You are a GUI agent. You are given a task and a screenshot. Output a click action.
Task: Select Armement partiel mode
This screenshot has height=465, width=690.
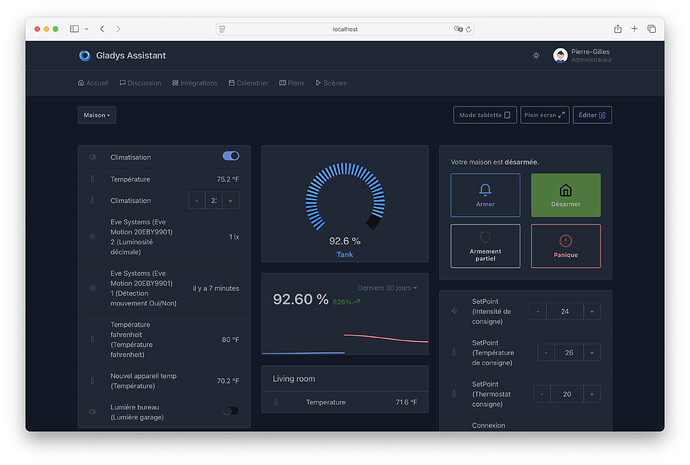485,245
